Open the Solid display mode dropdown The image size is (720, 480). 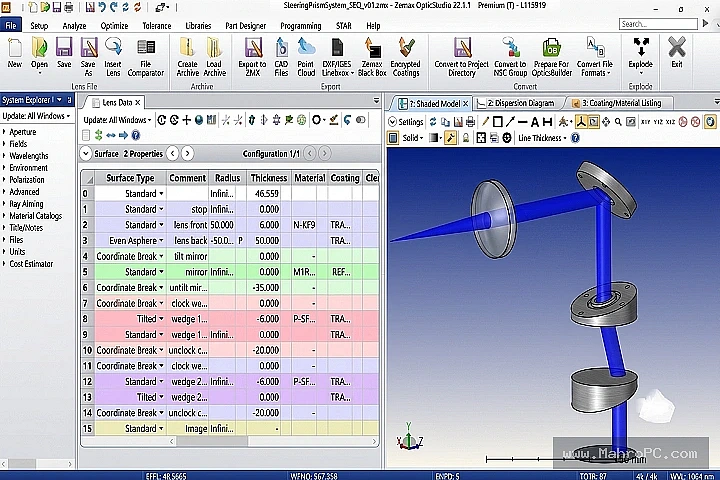click(412, 138)
